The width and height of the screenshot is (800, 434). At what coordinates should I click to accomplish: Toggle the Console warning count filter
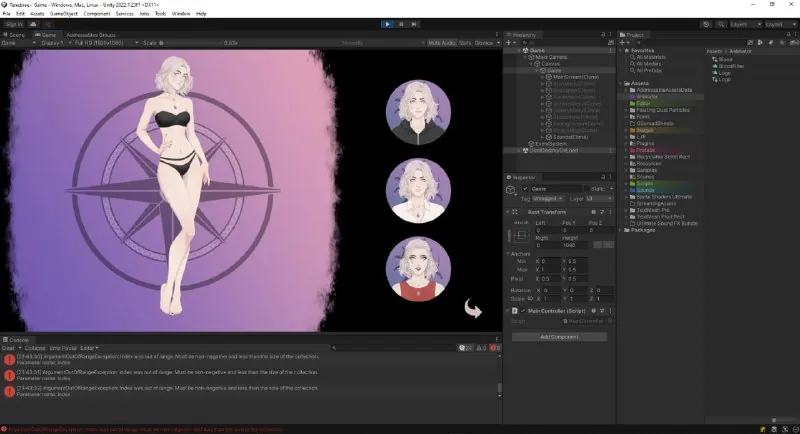point(481,348)
